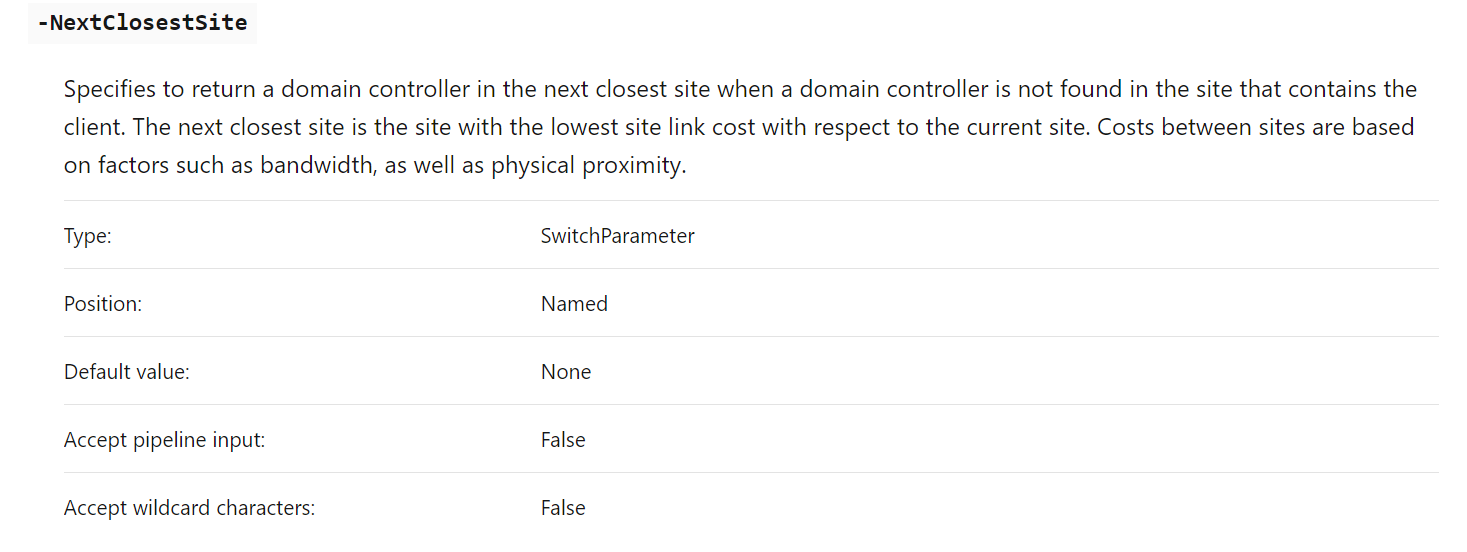The width and height of the screenshot is (1467, 552).
Task: Select False value for Accept pipeline input
Action: click(x=563, y=440)
